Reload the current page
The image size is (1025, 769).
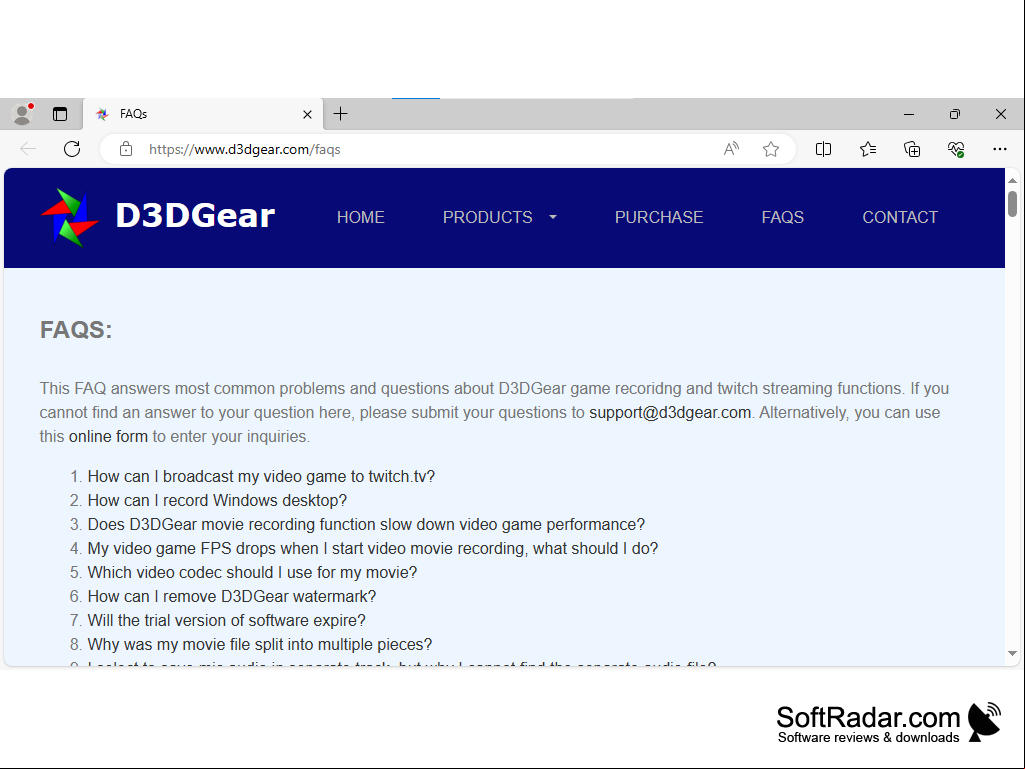[x=72, y=149]
